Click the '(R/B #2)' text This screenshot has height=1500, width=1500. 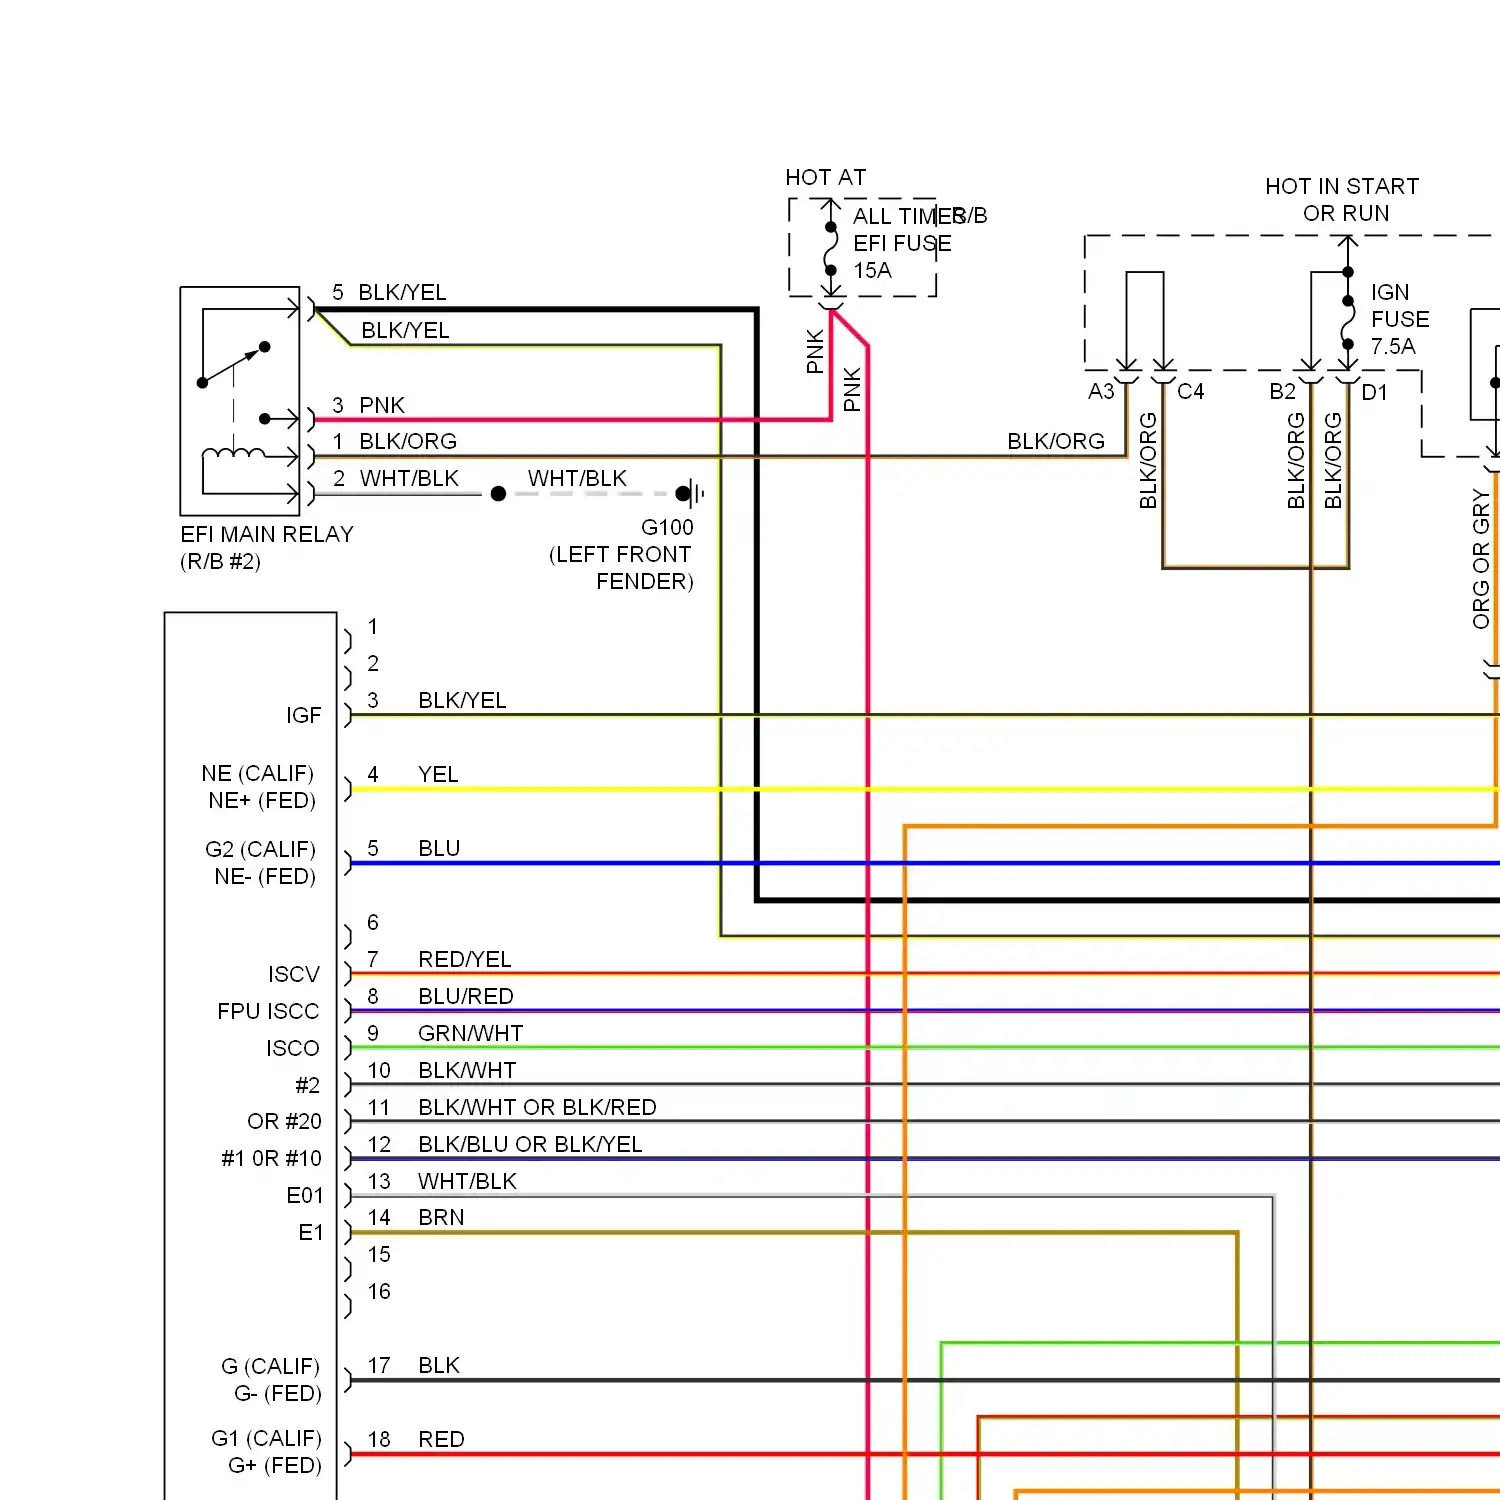point(220,562)
